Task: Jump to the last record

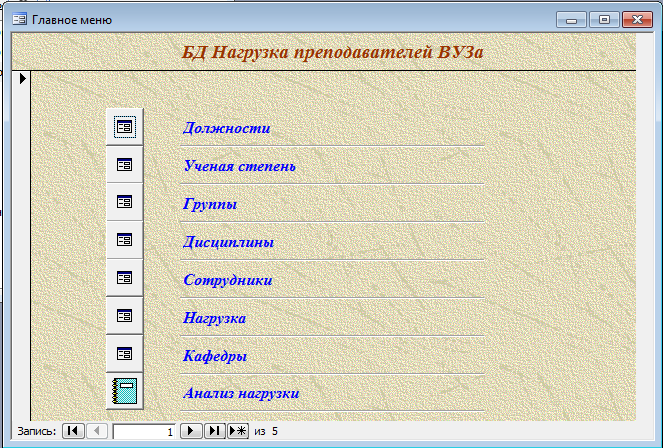Action: tap(214, 431)
